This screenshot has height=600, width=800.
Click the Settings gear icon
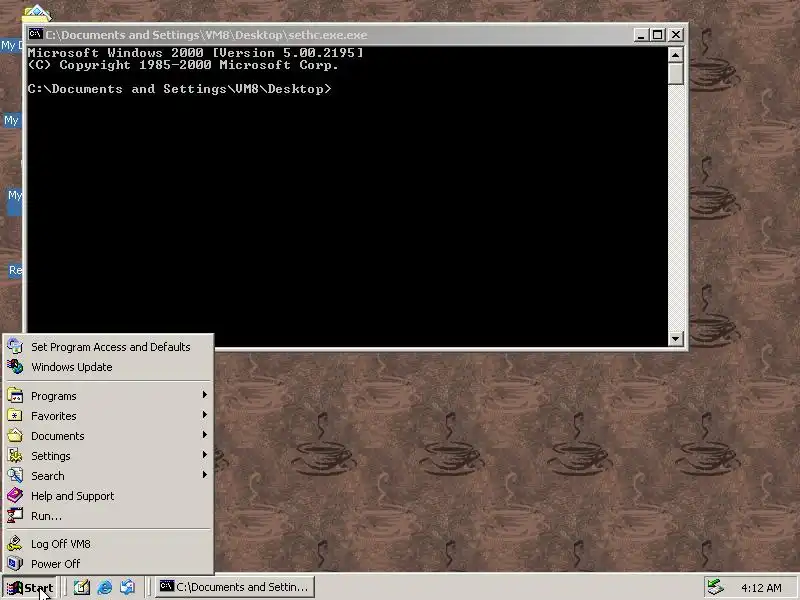(x=15, y=455)
